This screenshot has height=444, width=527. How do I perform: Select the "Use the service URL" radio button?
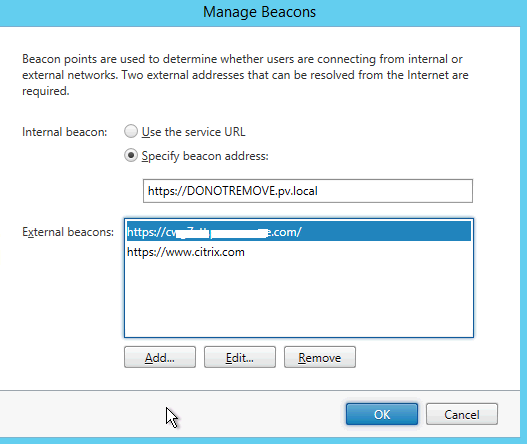coord(131,132)
